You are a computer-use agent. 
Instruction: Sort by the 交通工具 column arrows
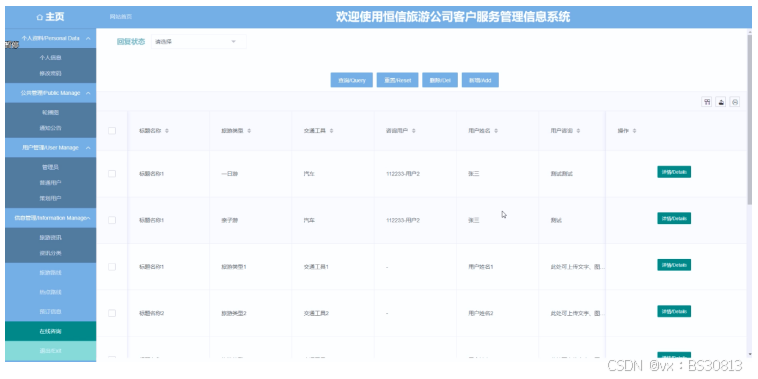point(332,131)
